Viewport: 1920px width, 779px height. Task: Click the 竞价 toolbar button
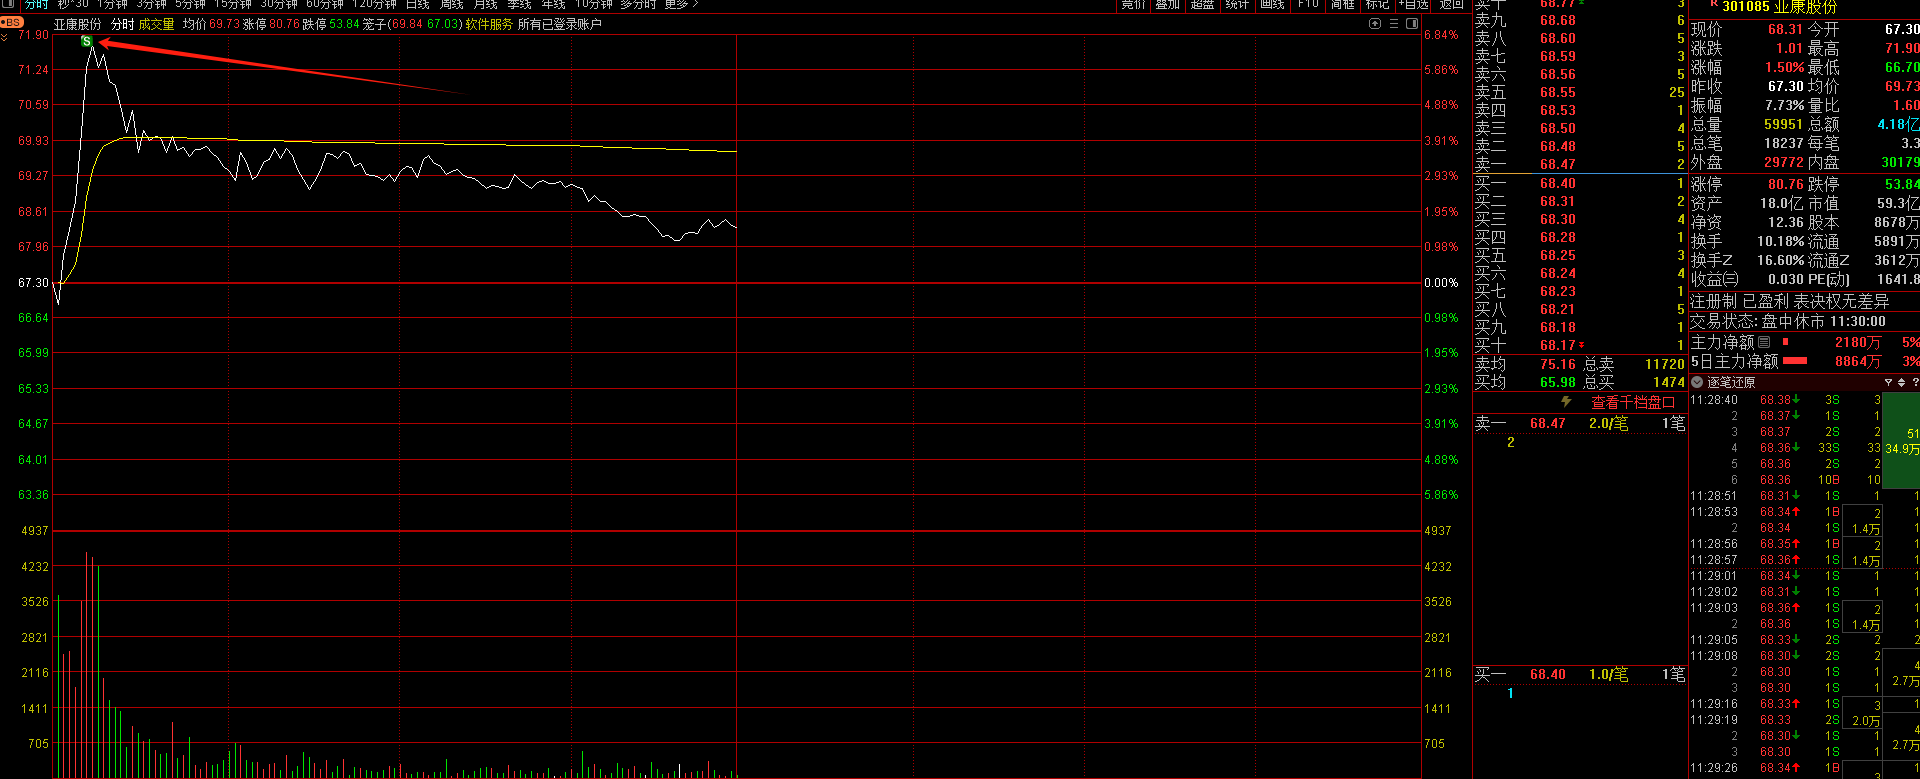pyautogui.click(x=1132, y=5)
